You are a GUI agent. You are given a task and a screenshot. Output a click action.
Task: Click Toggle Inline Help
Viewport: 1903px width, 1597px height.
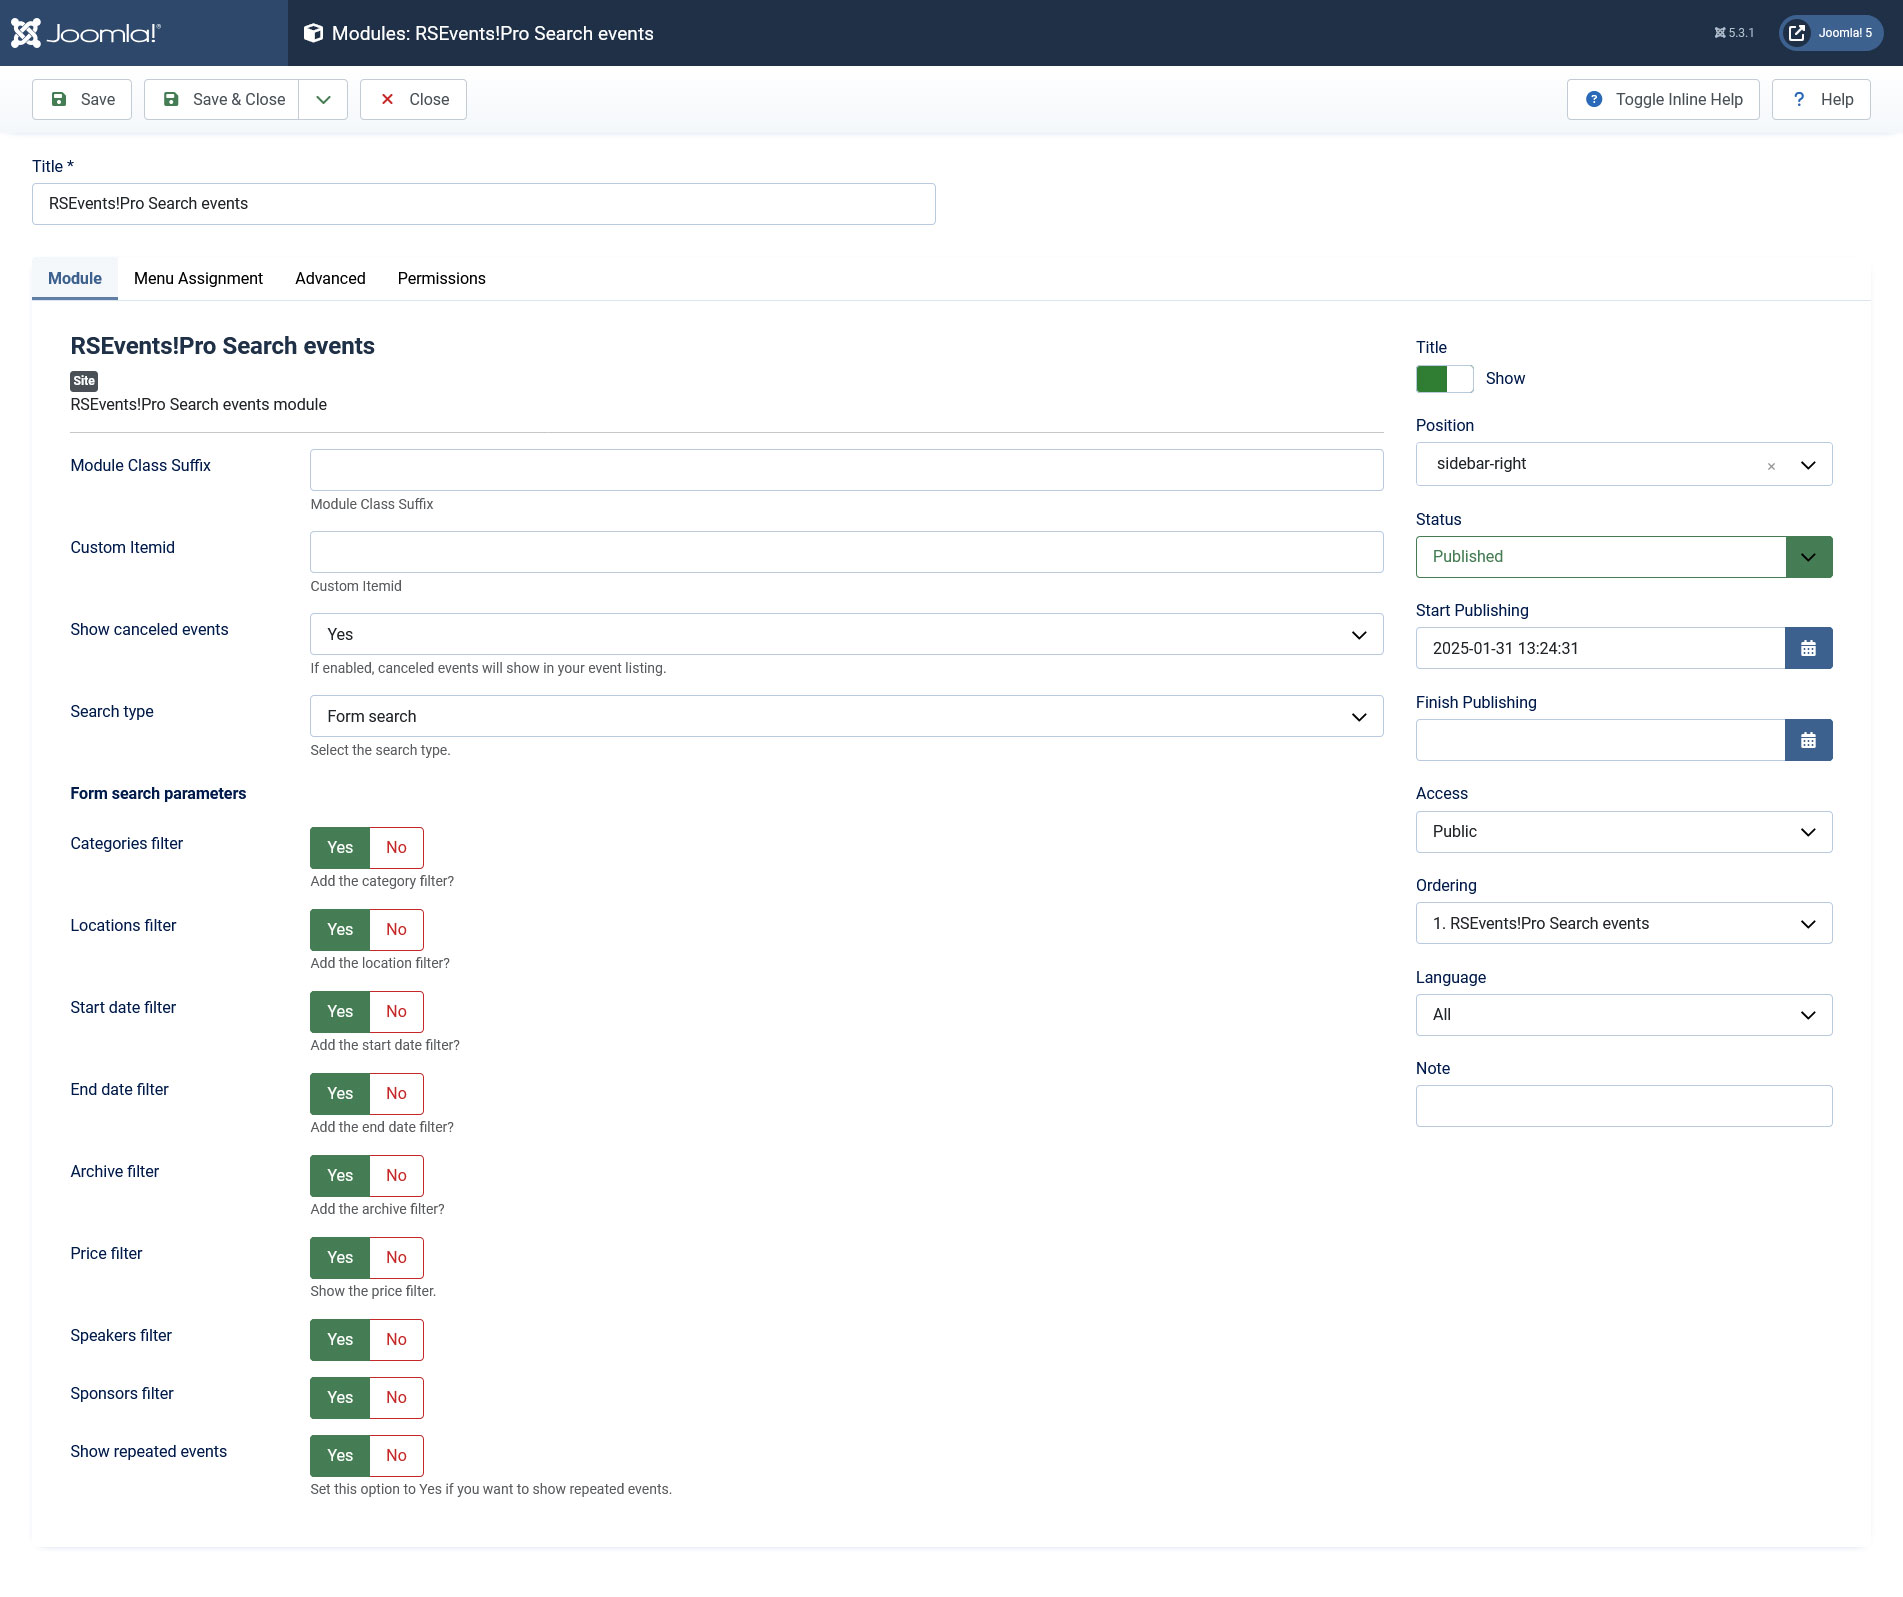point(1663,99)
